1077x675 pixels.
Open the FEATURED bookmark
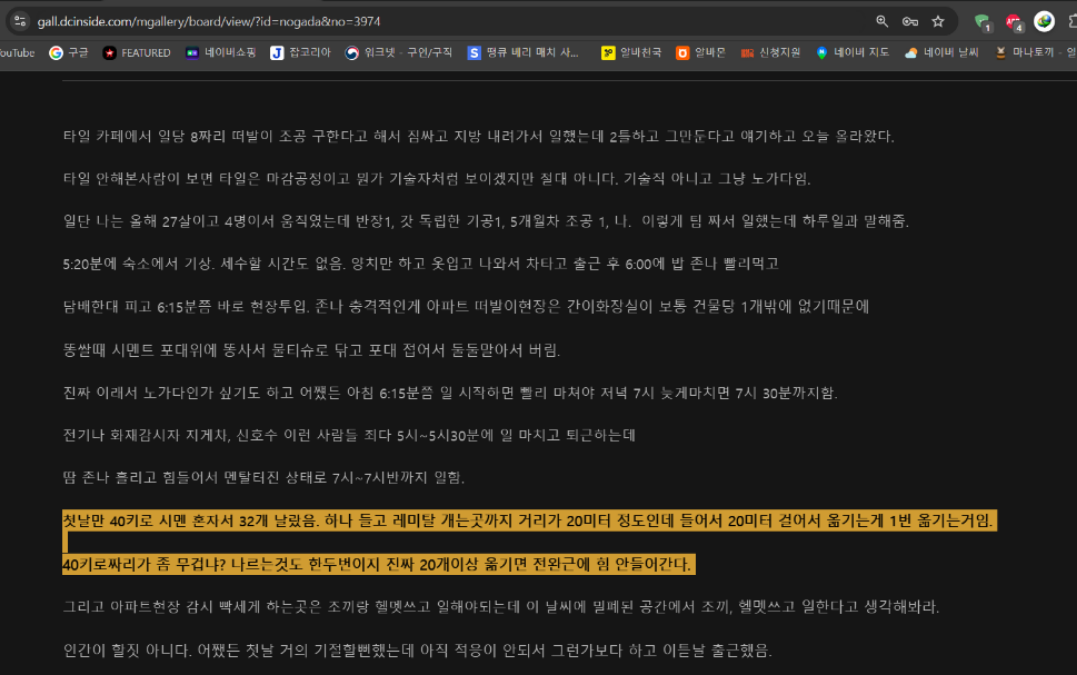tap(136, 53)
